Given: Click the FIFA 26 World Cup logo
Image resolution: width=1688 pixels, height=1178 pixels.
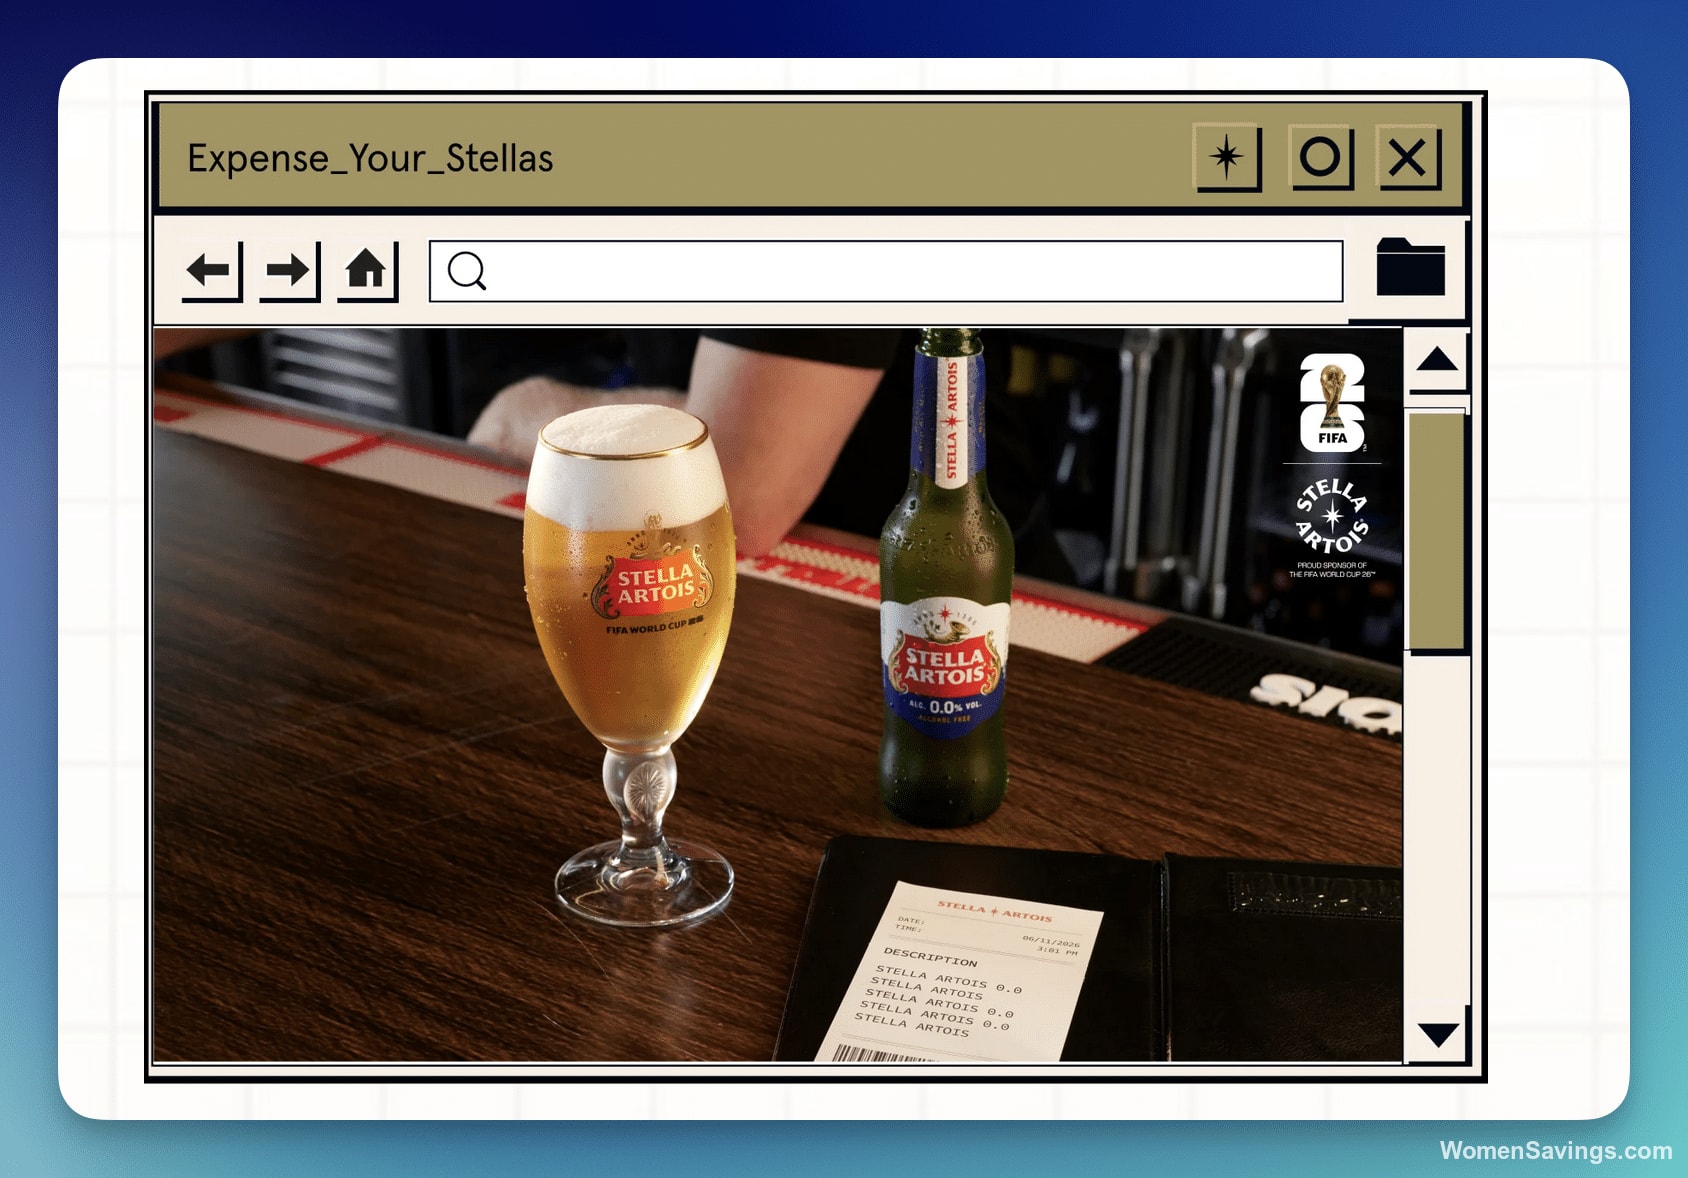Looking at the screenshot, I should pos(1332,403).
